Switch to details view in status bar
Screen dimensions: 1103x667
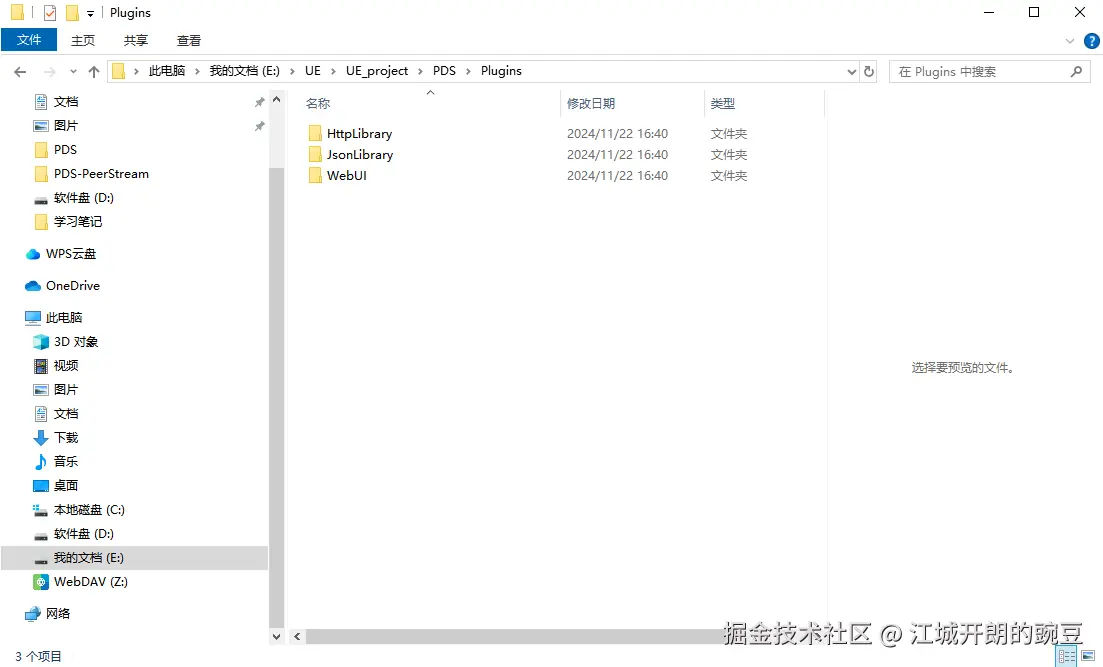pyautogui.click(x=1066, y=655)
